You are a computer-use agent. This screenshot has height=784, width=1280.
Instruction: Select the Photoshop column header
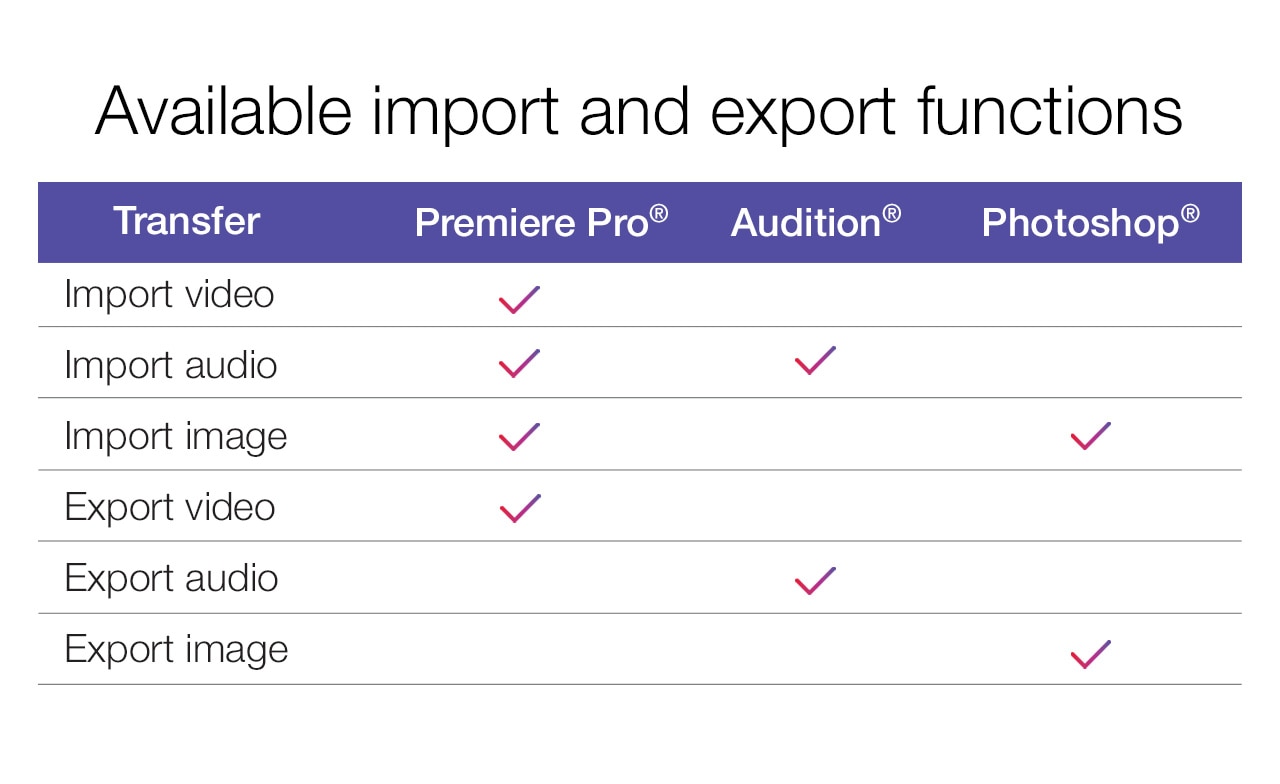[1090, 222]
